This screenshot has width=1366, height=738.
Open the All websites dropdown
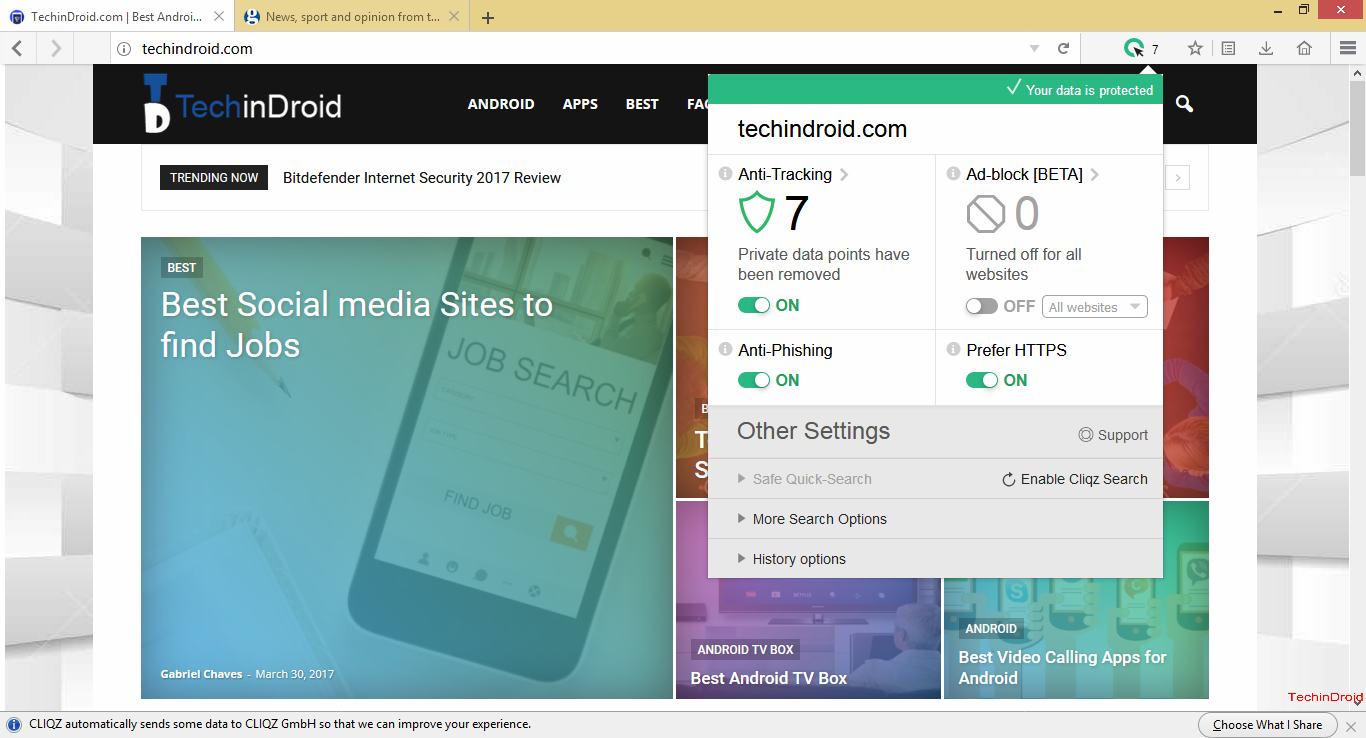click(x=1095, y=307)
